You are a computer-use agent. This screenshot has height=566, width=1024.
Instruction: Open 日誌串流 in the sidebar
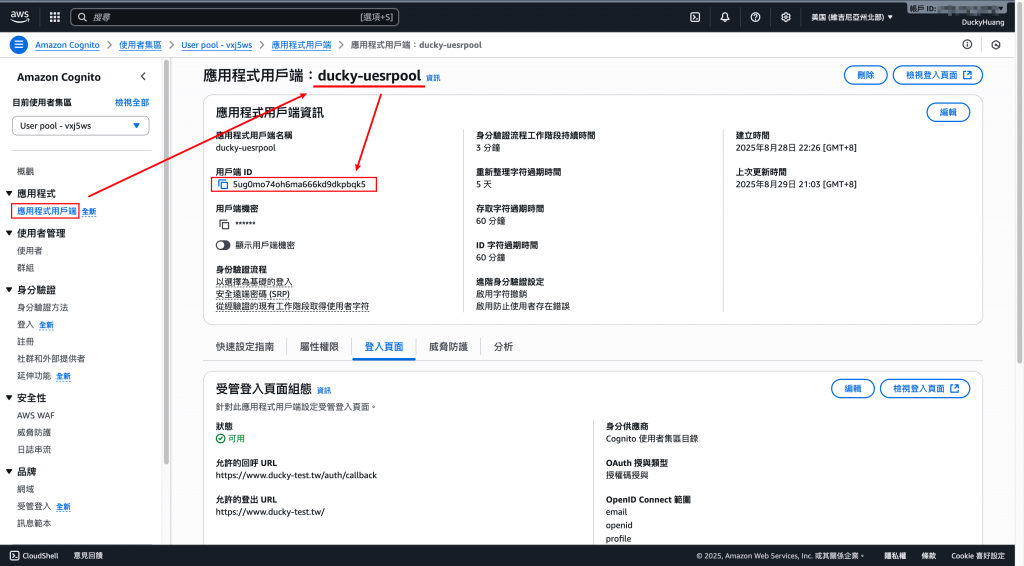point(34,449)
